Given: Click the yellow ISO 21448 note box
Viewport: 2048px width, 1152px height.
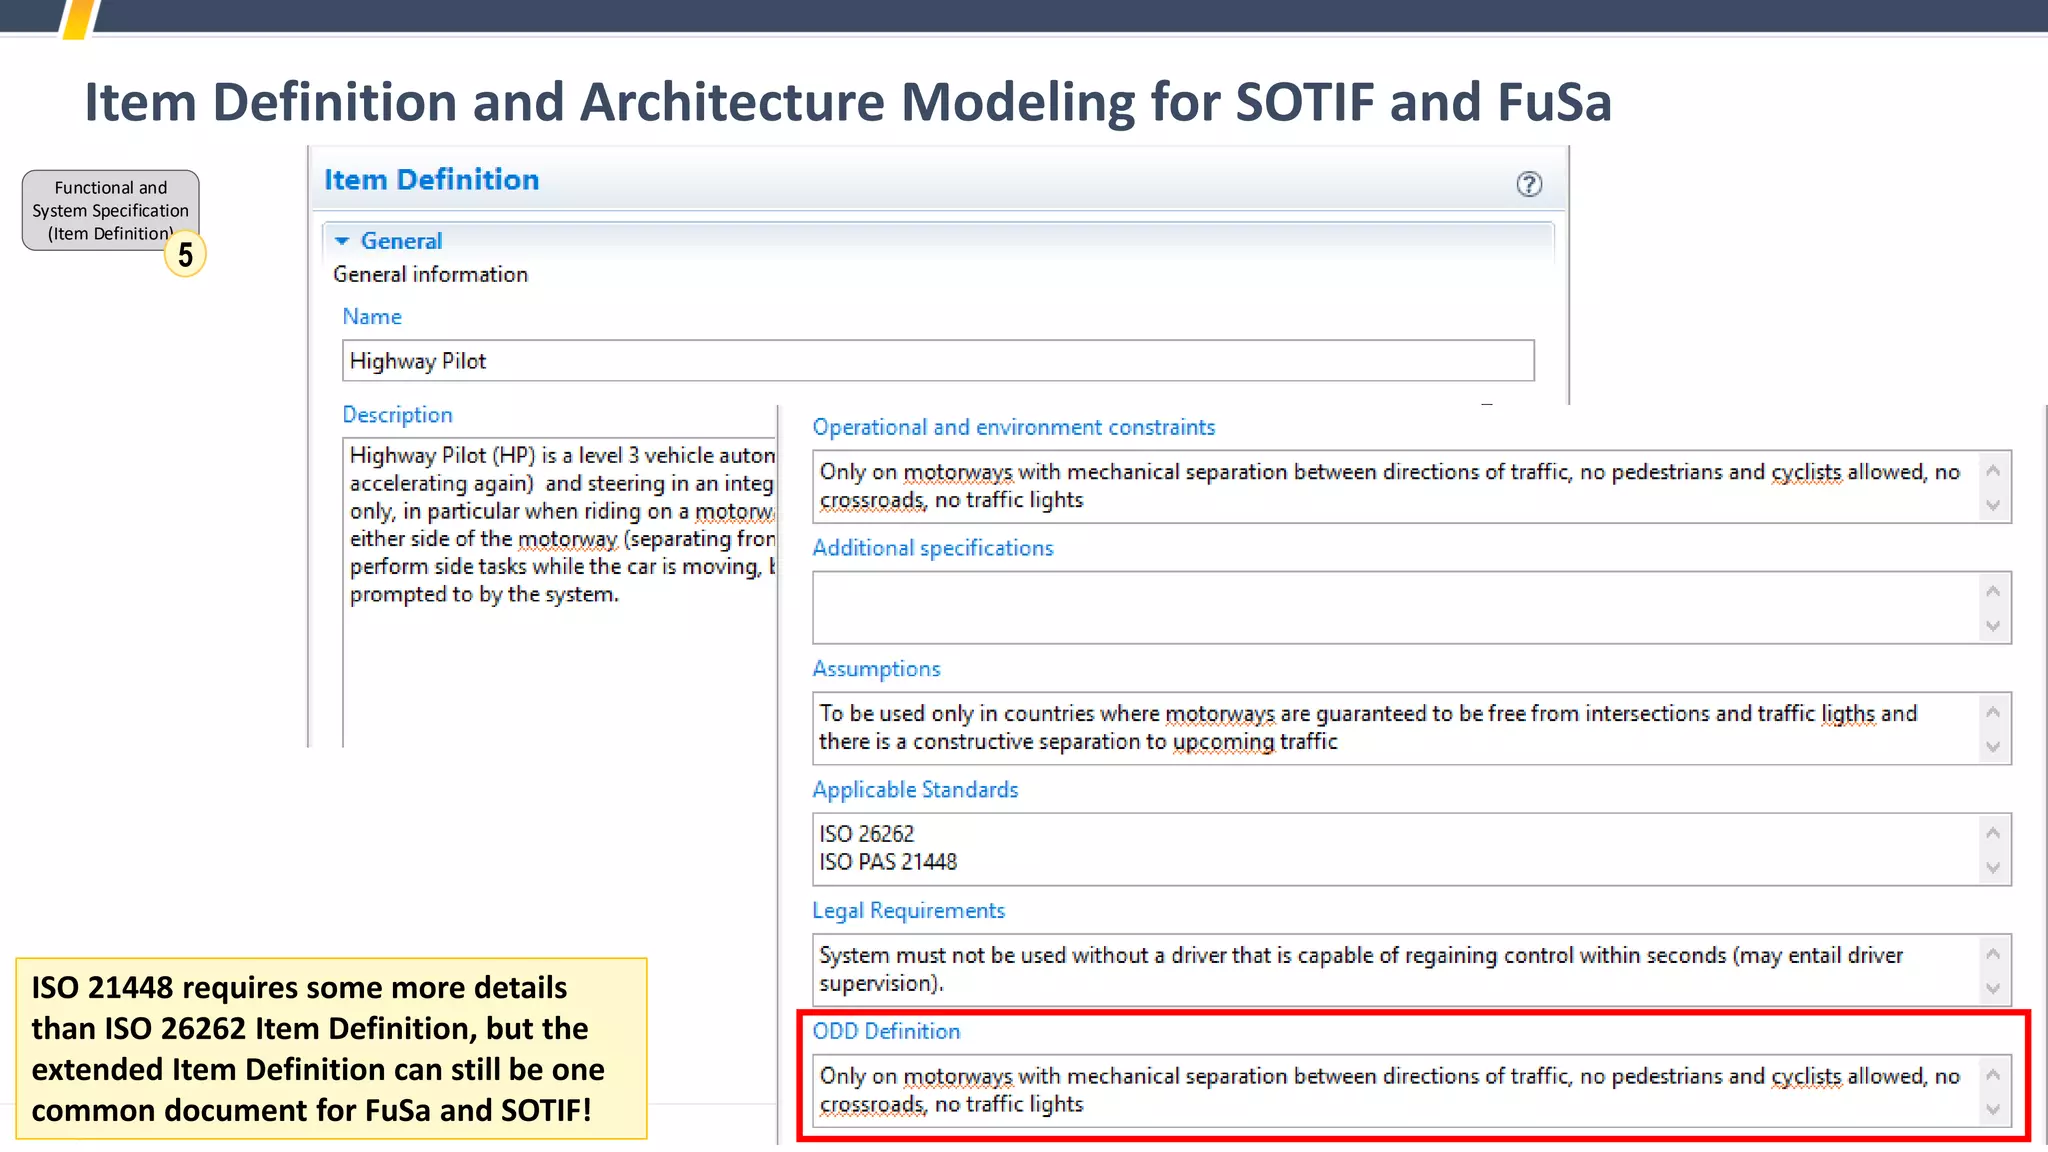Looking at the screenshot, I should 331,1049.
